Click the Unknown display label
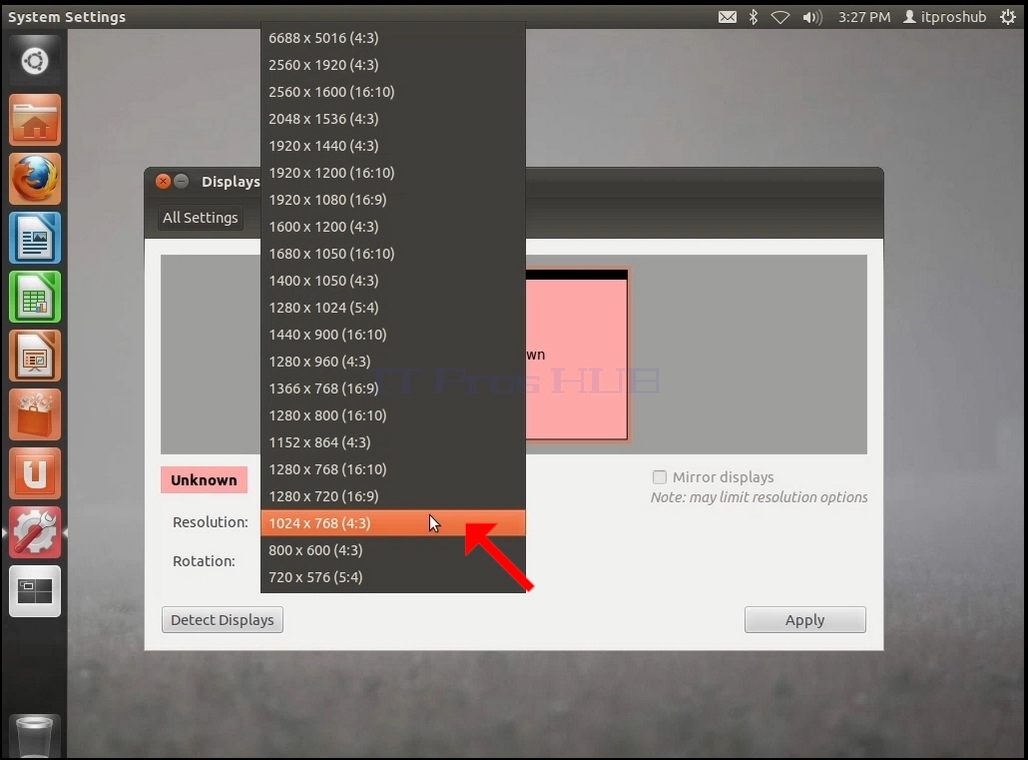Viewport: 1028px width, 760px height. tap(204, 480)
